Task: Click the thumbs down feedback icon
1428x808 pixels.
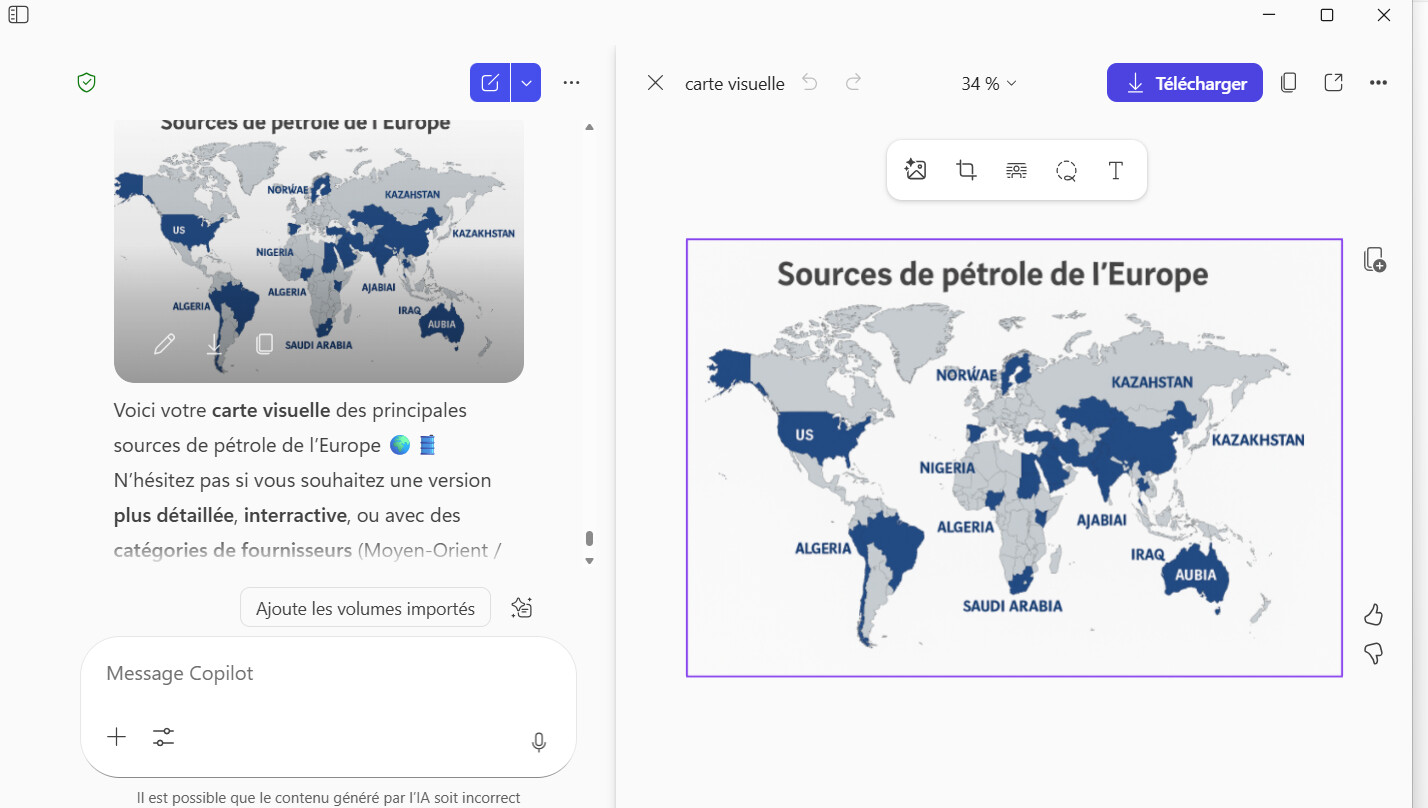Action: (1373, 653)
